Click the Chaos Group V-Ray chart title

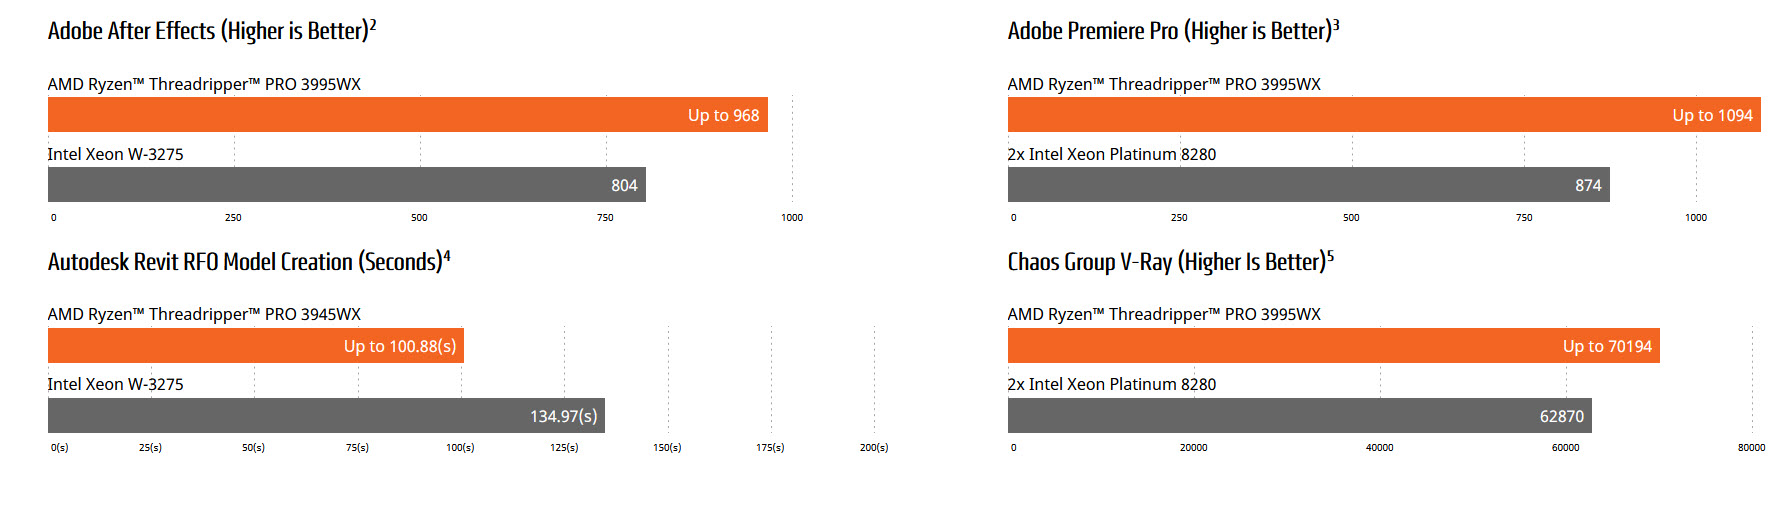[1170, 262]
